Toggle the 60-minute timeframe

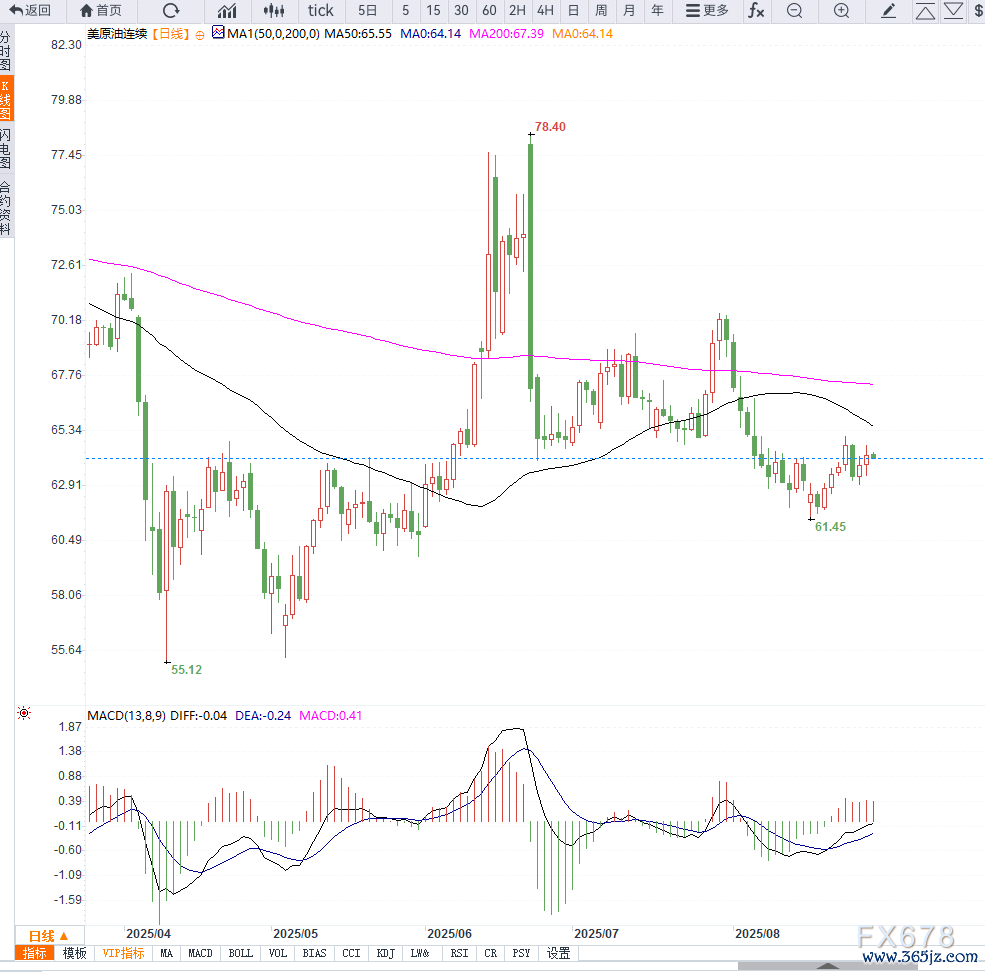click(x=489, y=11)
